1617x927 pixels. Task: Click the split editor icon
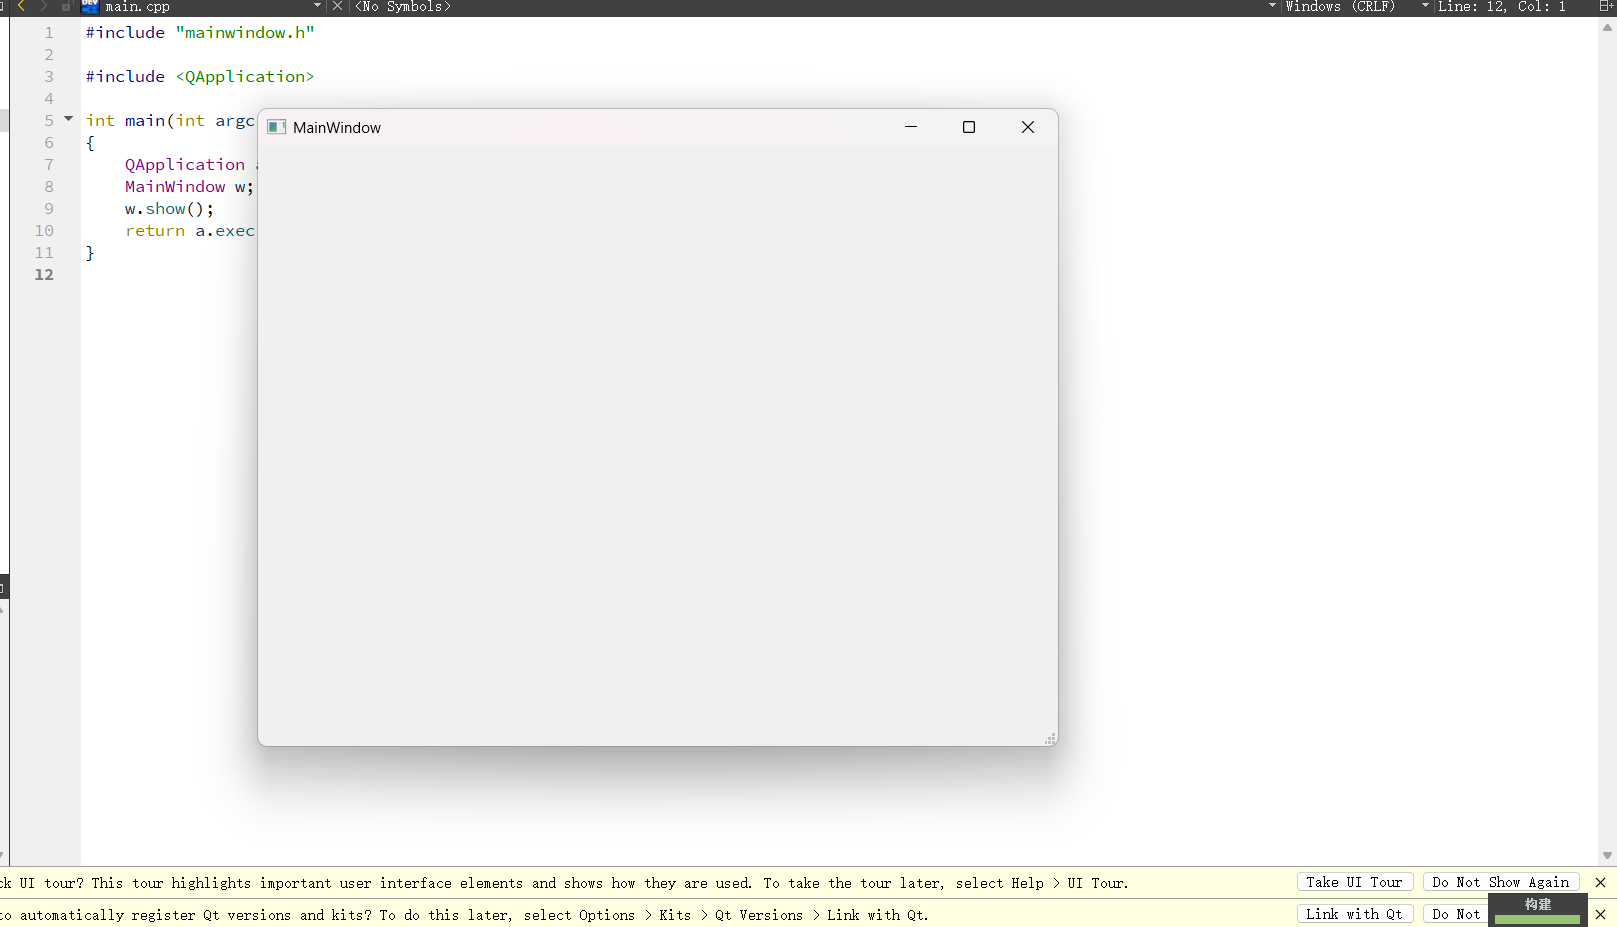[1606, 6]
